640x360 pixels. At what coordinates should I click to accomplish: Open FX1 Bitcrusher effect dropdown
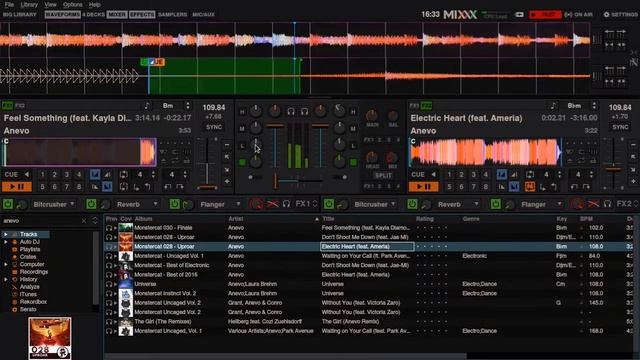coord(53,204)
